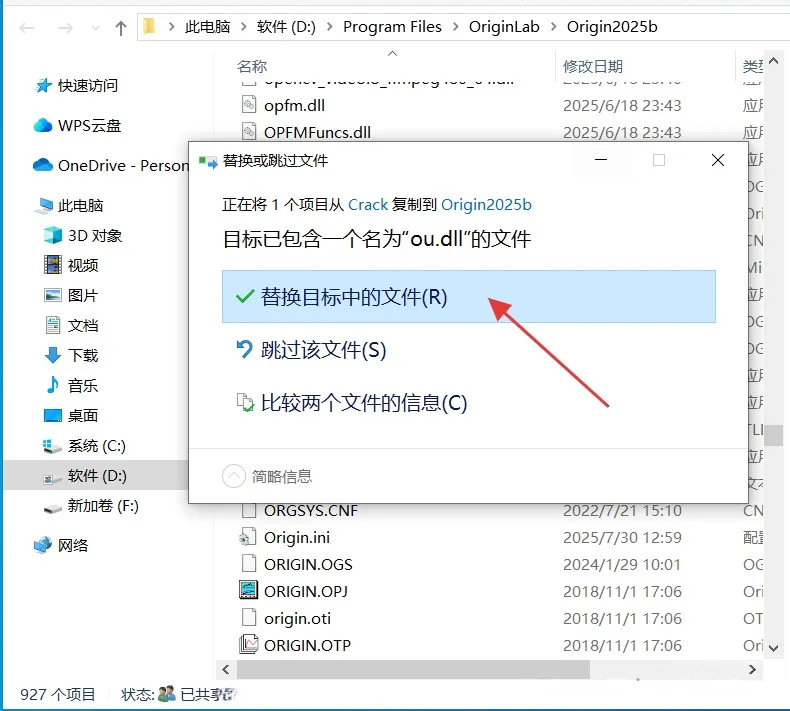Click the Origin.ini gear file icon
Viewport: 790px width, 711px height.
pos(247,536)
